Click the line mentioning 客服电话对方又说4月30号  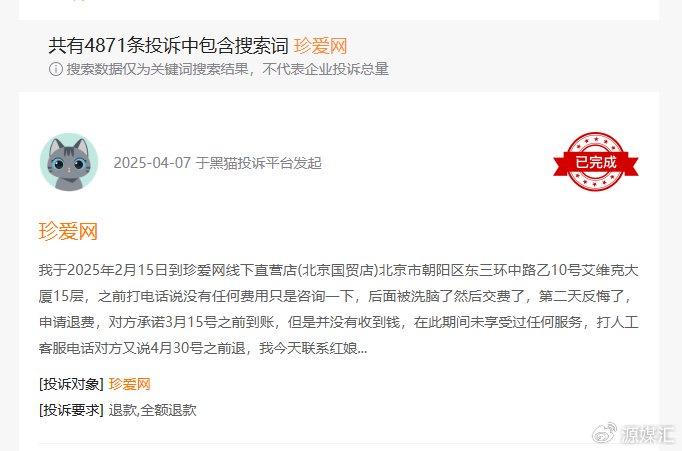(x=203, y=348)
